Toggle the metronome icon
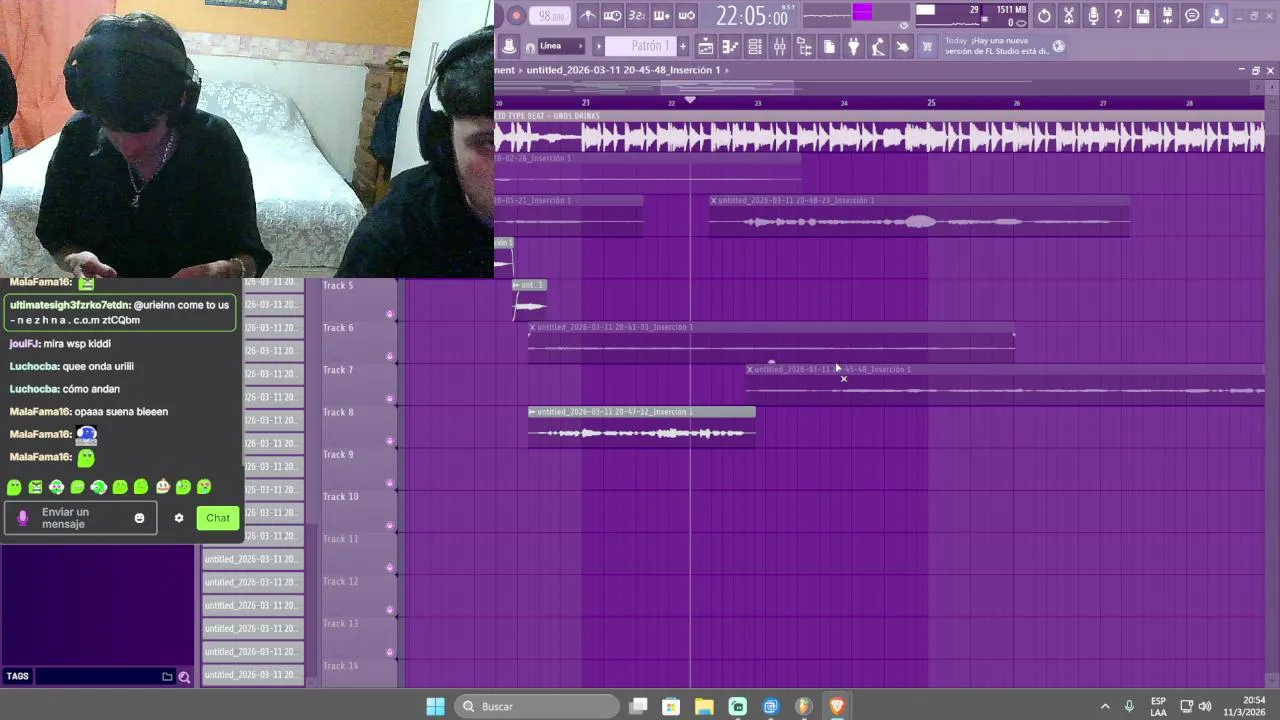Image resolution: width=1280 pixels, height=720 pixels. pos(588,15)
